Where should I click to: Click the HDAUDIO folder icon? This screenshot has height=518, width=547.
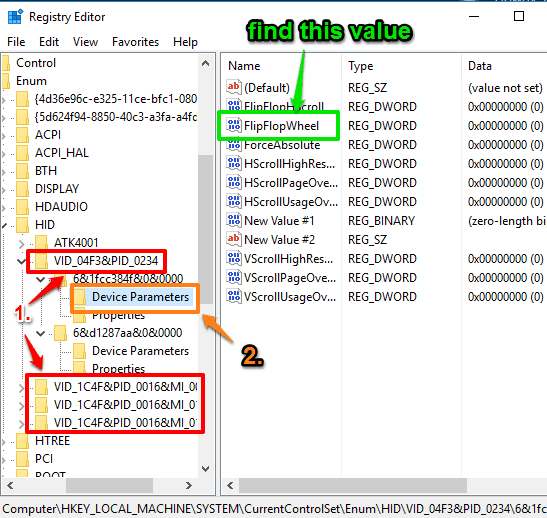tap(22, 207)
